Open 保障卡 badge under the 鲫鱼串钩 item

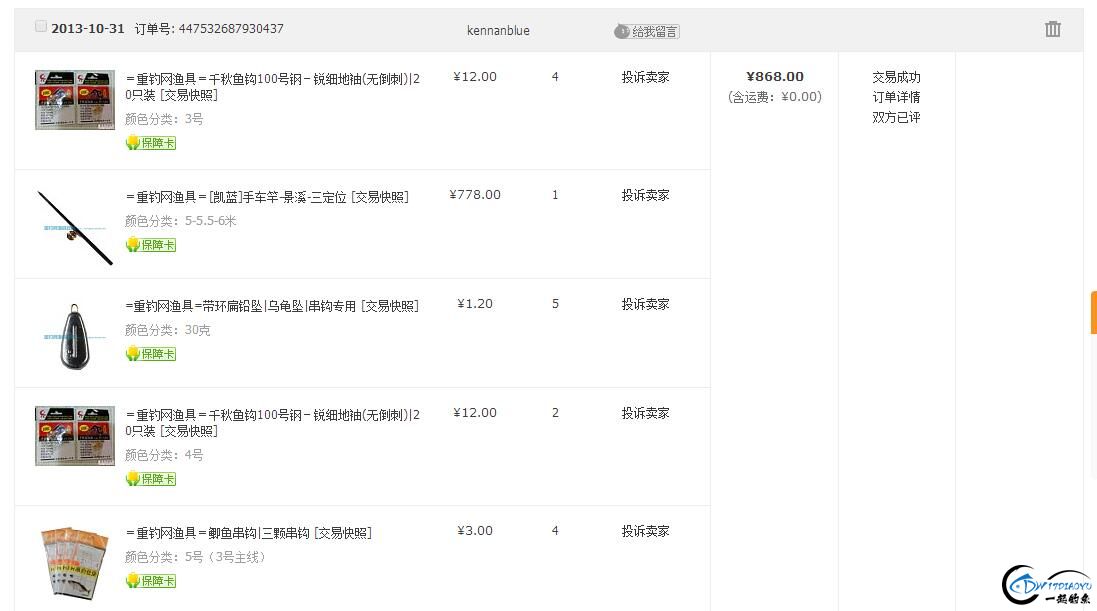pyautogui.click(x=150, y=581)
